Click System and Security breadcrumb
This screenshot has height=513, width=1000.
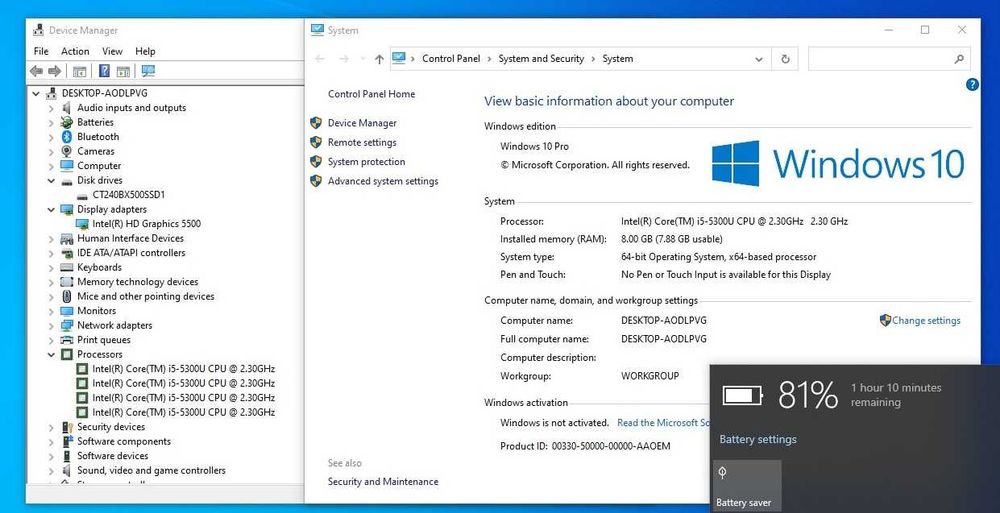pos(541,59)
